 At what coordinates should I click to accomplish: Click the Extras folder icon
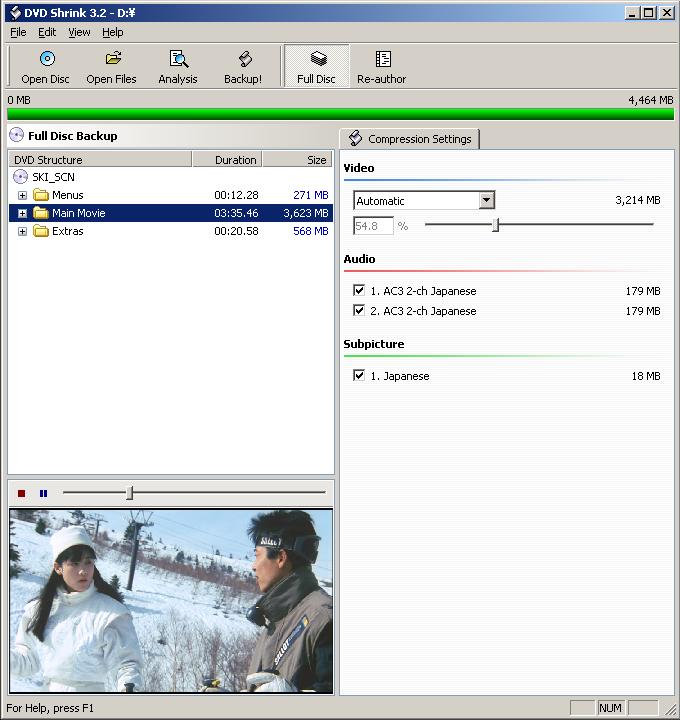41,231
